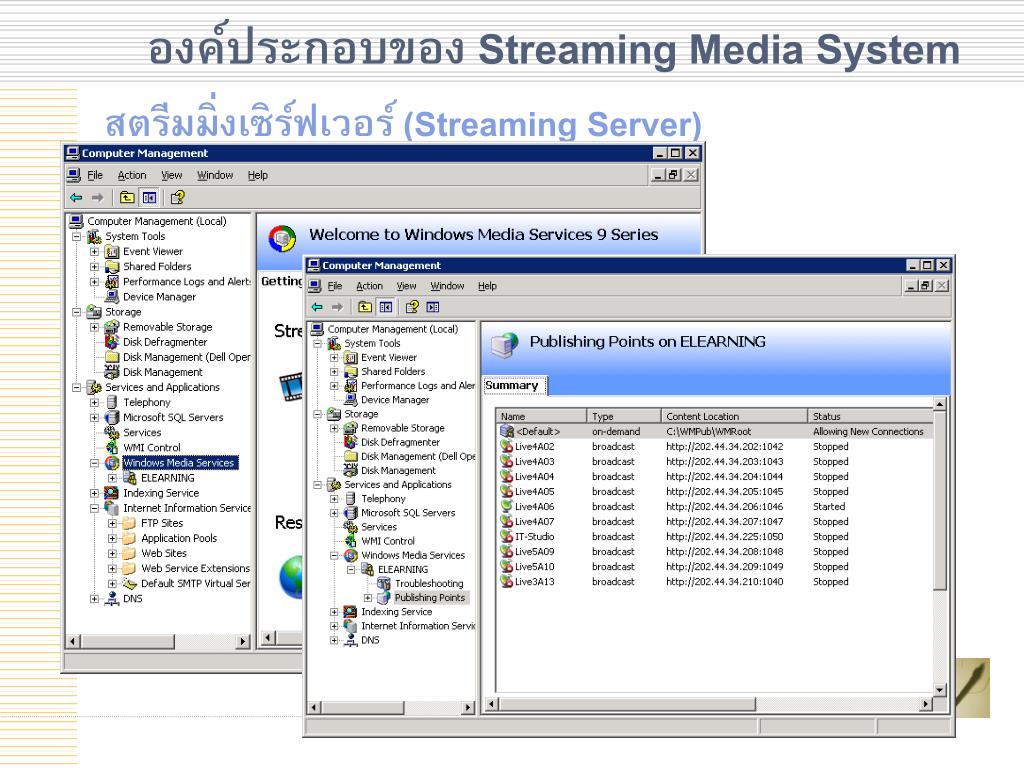Image resolution: width=1024 pixels, height=768 pixels.
Task: Select Windows Media Services in back window tree
Action: 178,462
